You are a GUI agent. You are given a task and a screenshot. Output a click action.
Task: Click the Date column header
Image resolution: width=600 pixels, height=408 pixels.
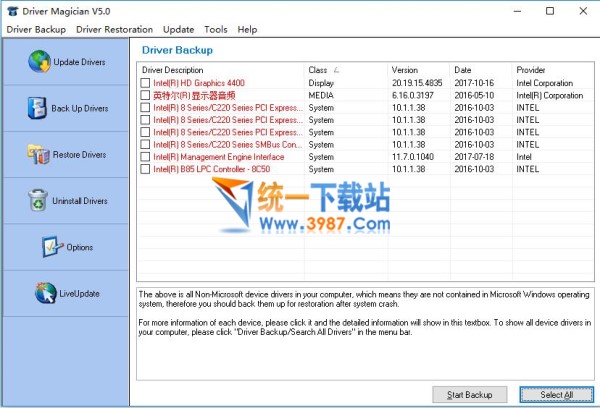point(463,70)
